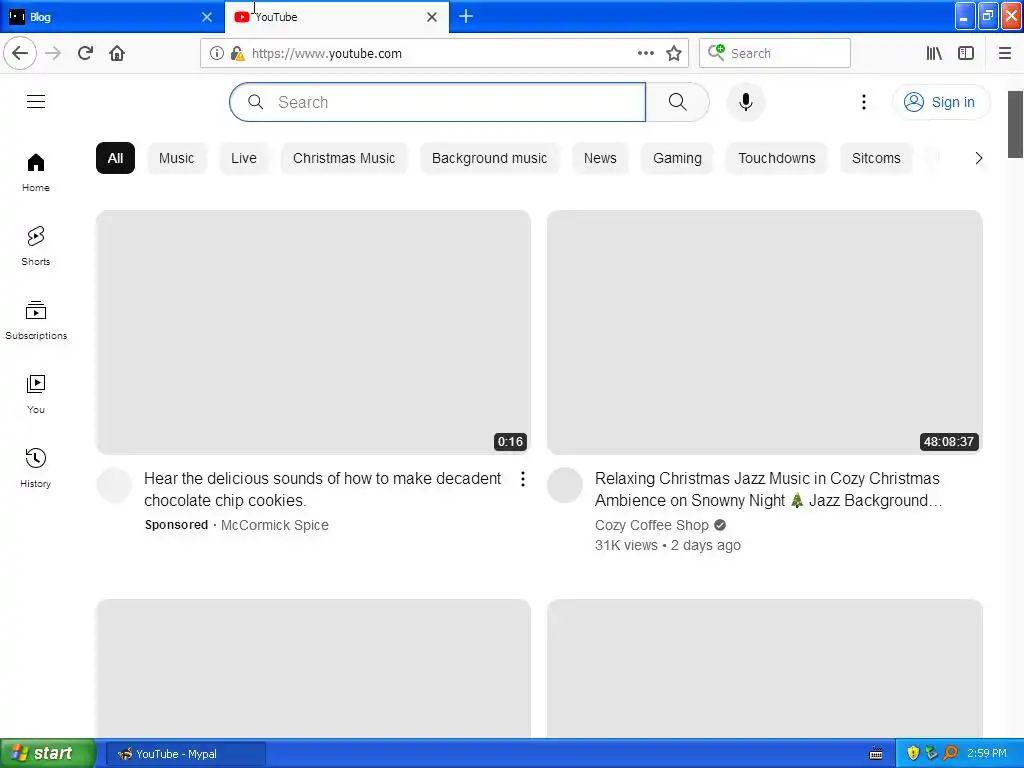Show site information icon in address bar

(x=217, y=54)
